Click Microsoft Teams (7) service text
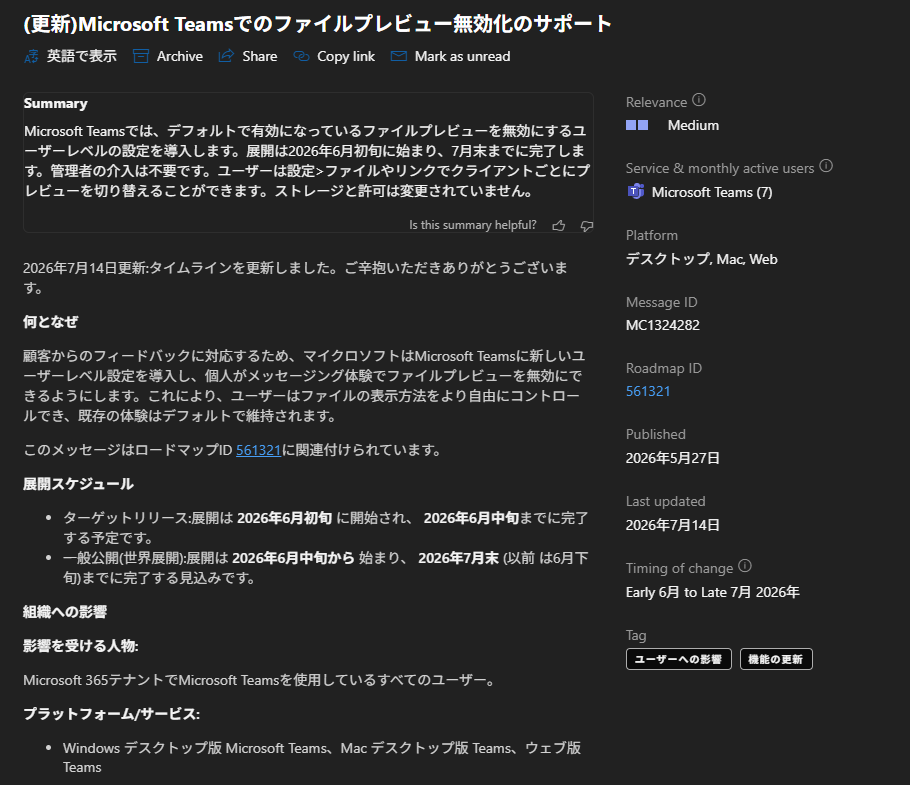This screenshot has width=910, height=785. 712,192
